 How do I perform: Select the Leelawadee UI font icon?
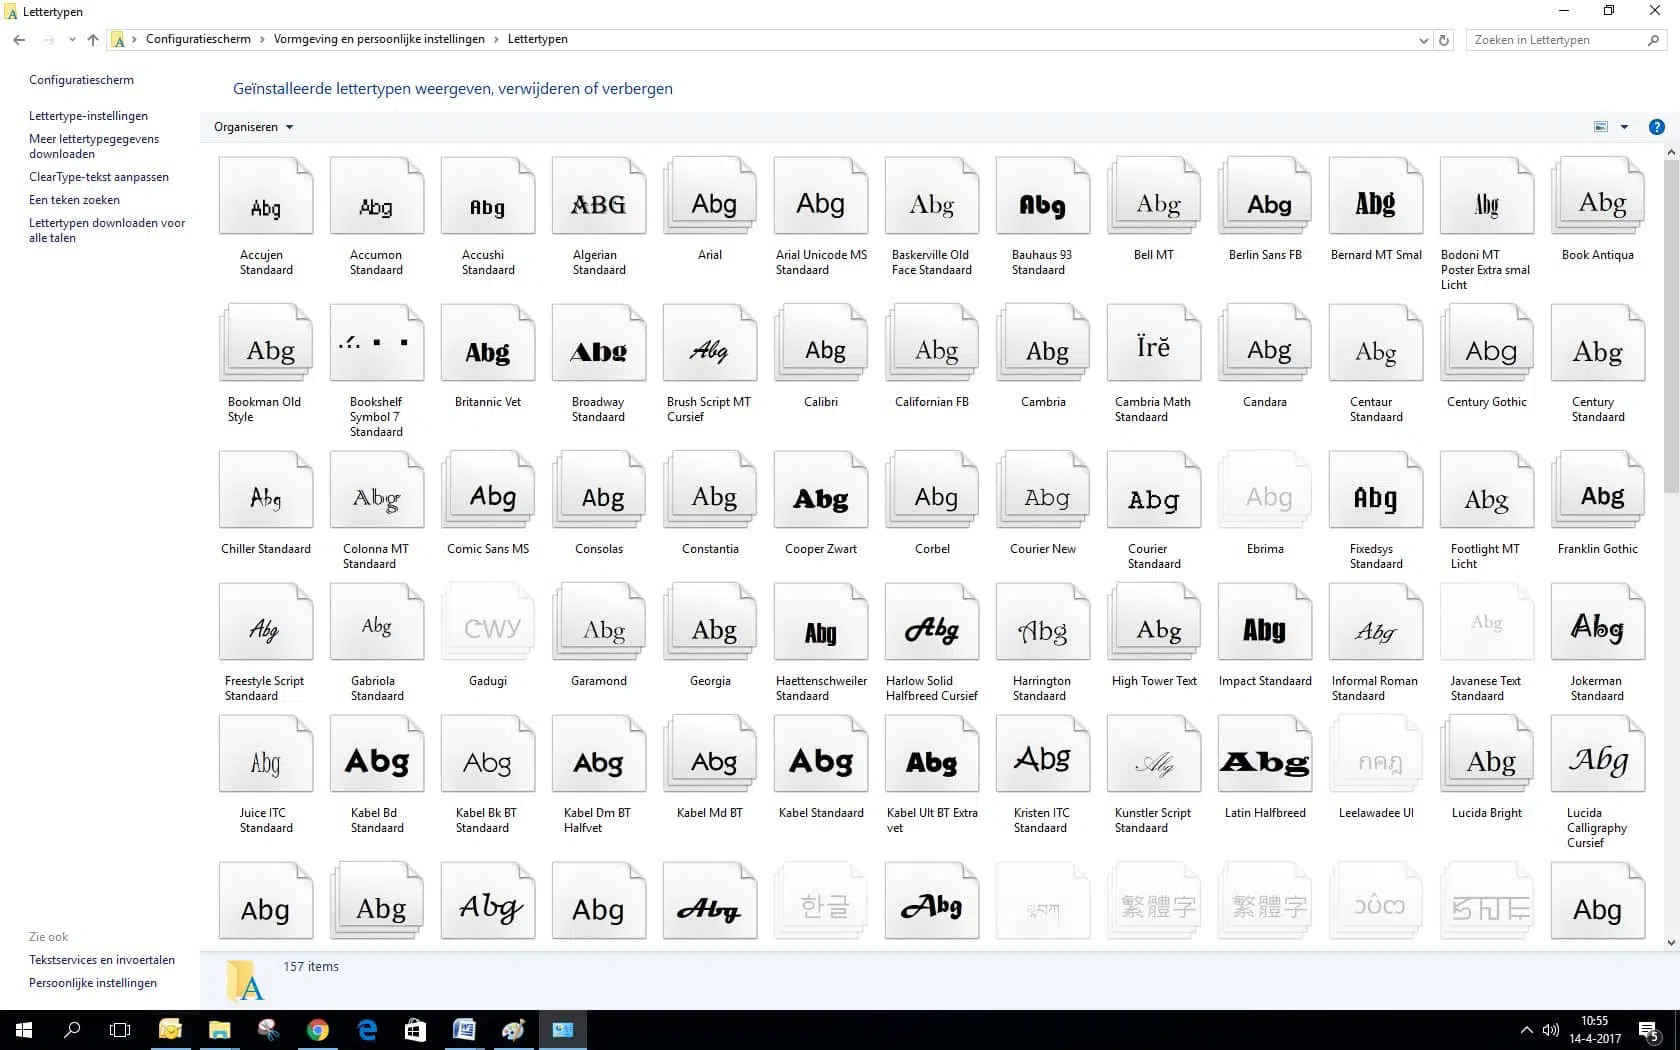1376,754
